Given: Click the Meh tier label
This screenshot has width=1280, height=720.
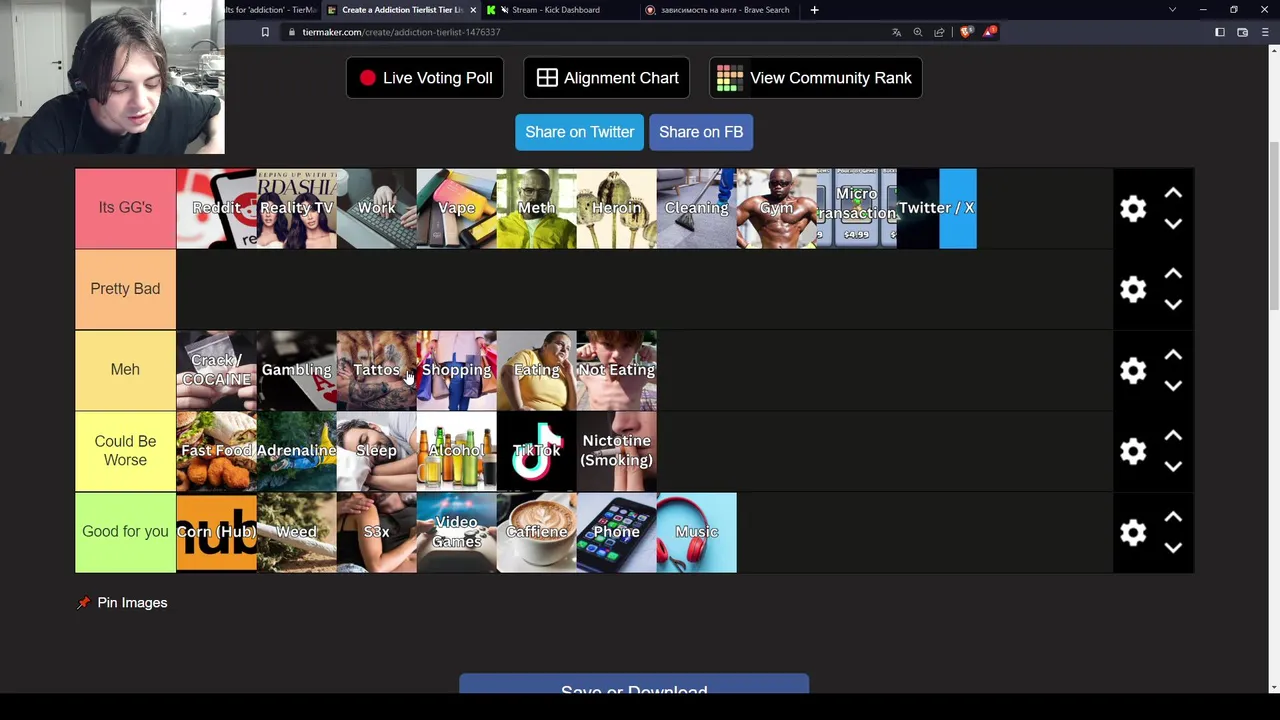Looking at the screenshot, I should click(125, 370).
